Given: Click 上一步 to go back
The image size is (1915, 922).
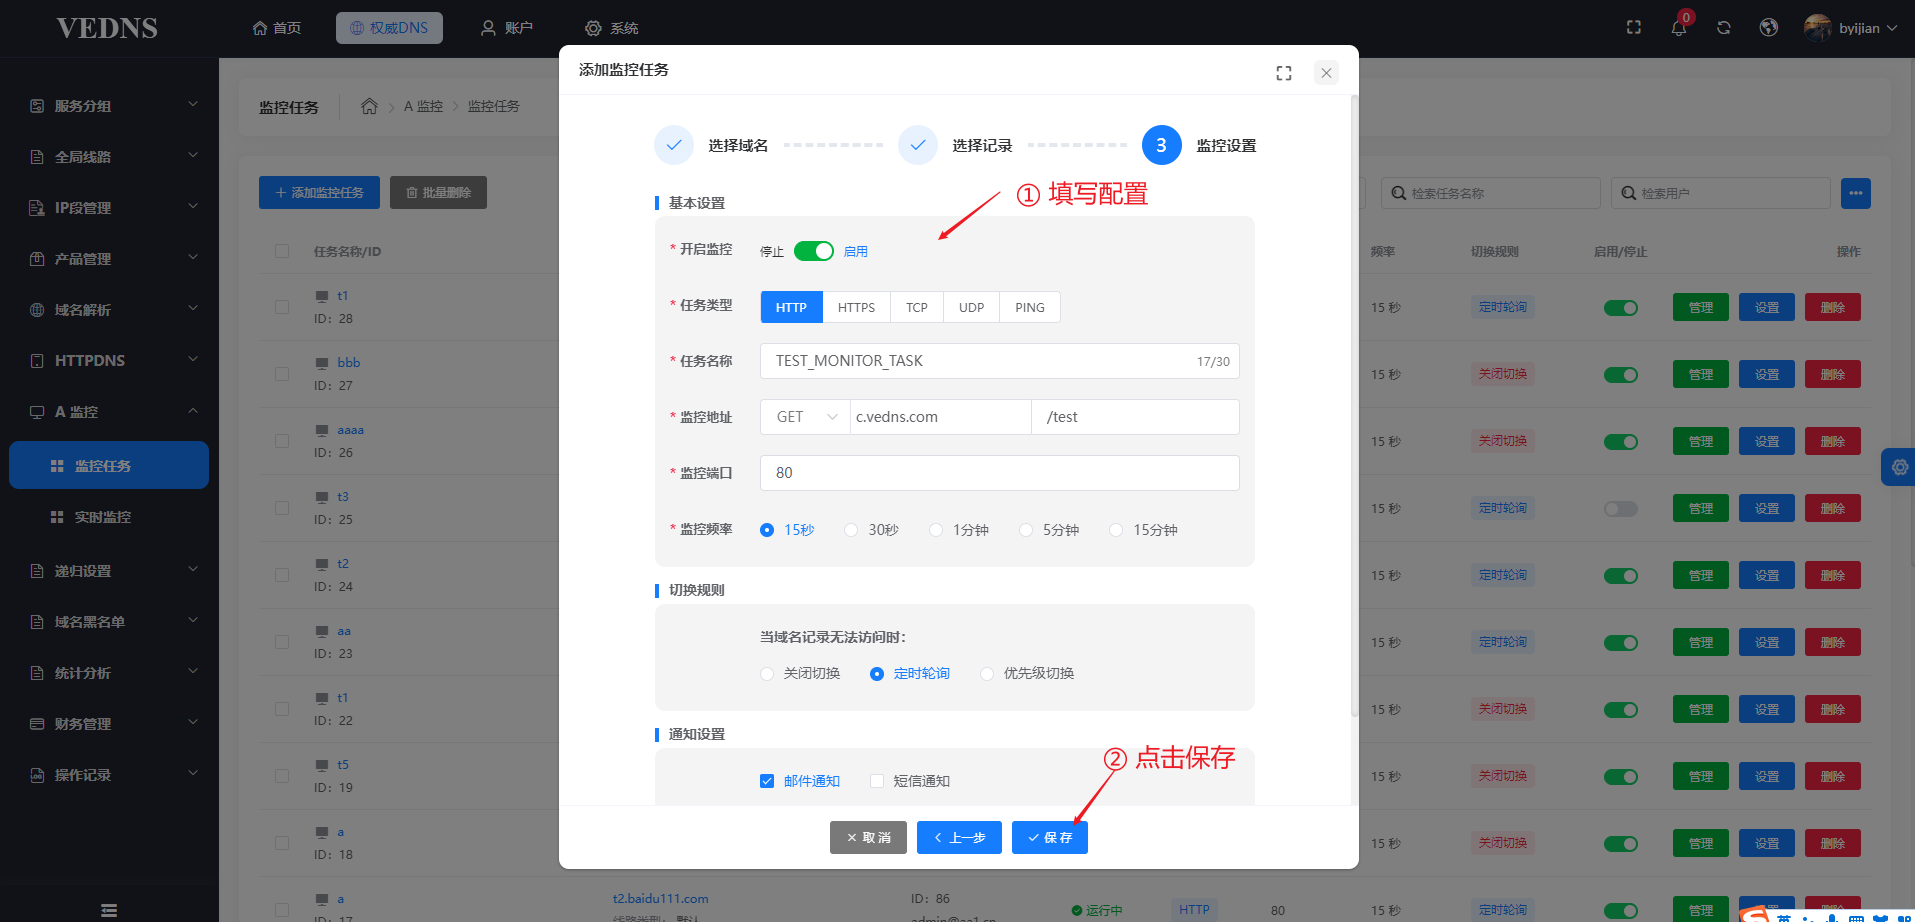Looking at the screenshot, I should pyautogui.click(x=959, y=838).
